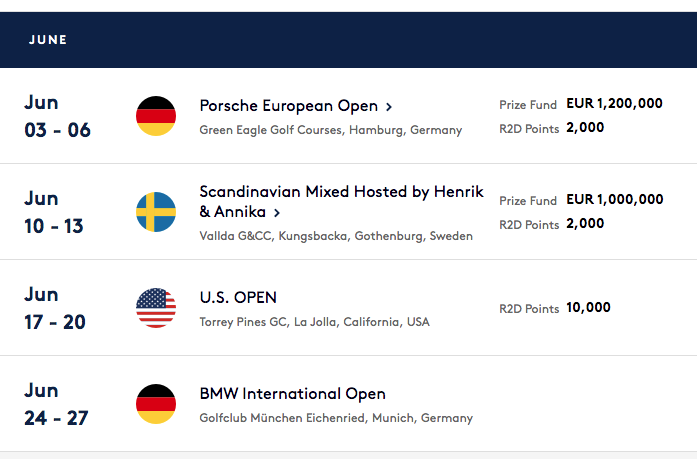Click the EUR 1,200,000 prize fund value
The width and height of the screenshot is (697, 459).
pyautogui.click(x=614, y=103)
